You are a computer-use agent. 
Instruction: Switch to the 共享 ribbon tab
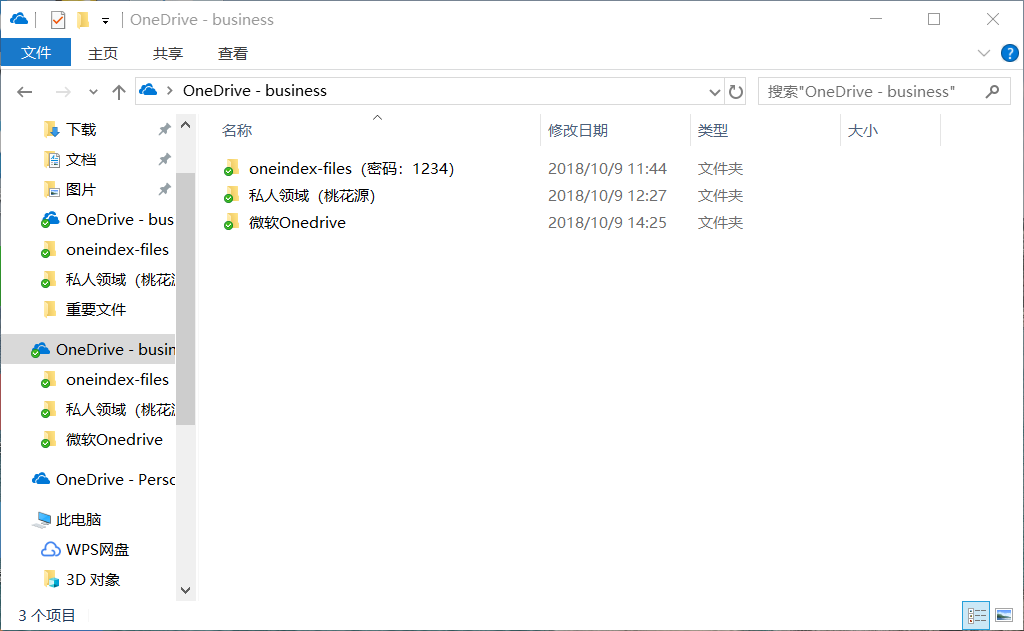(168, 54)
